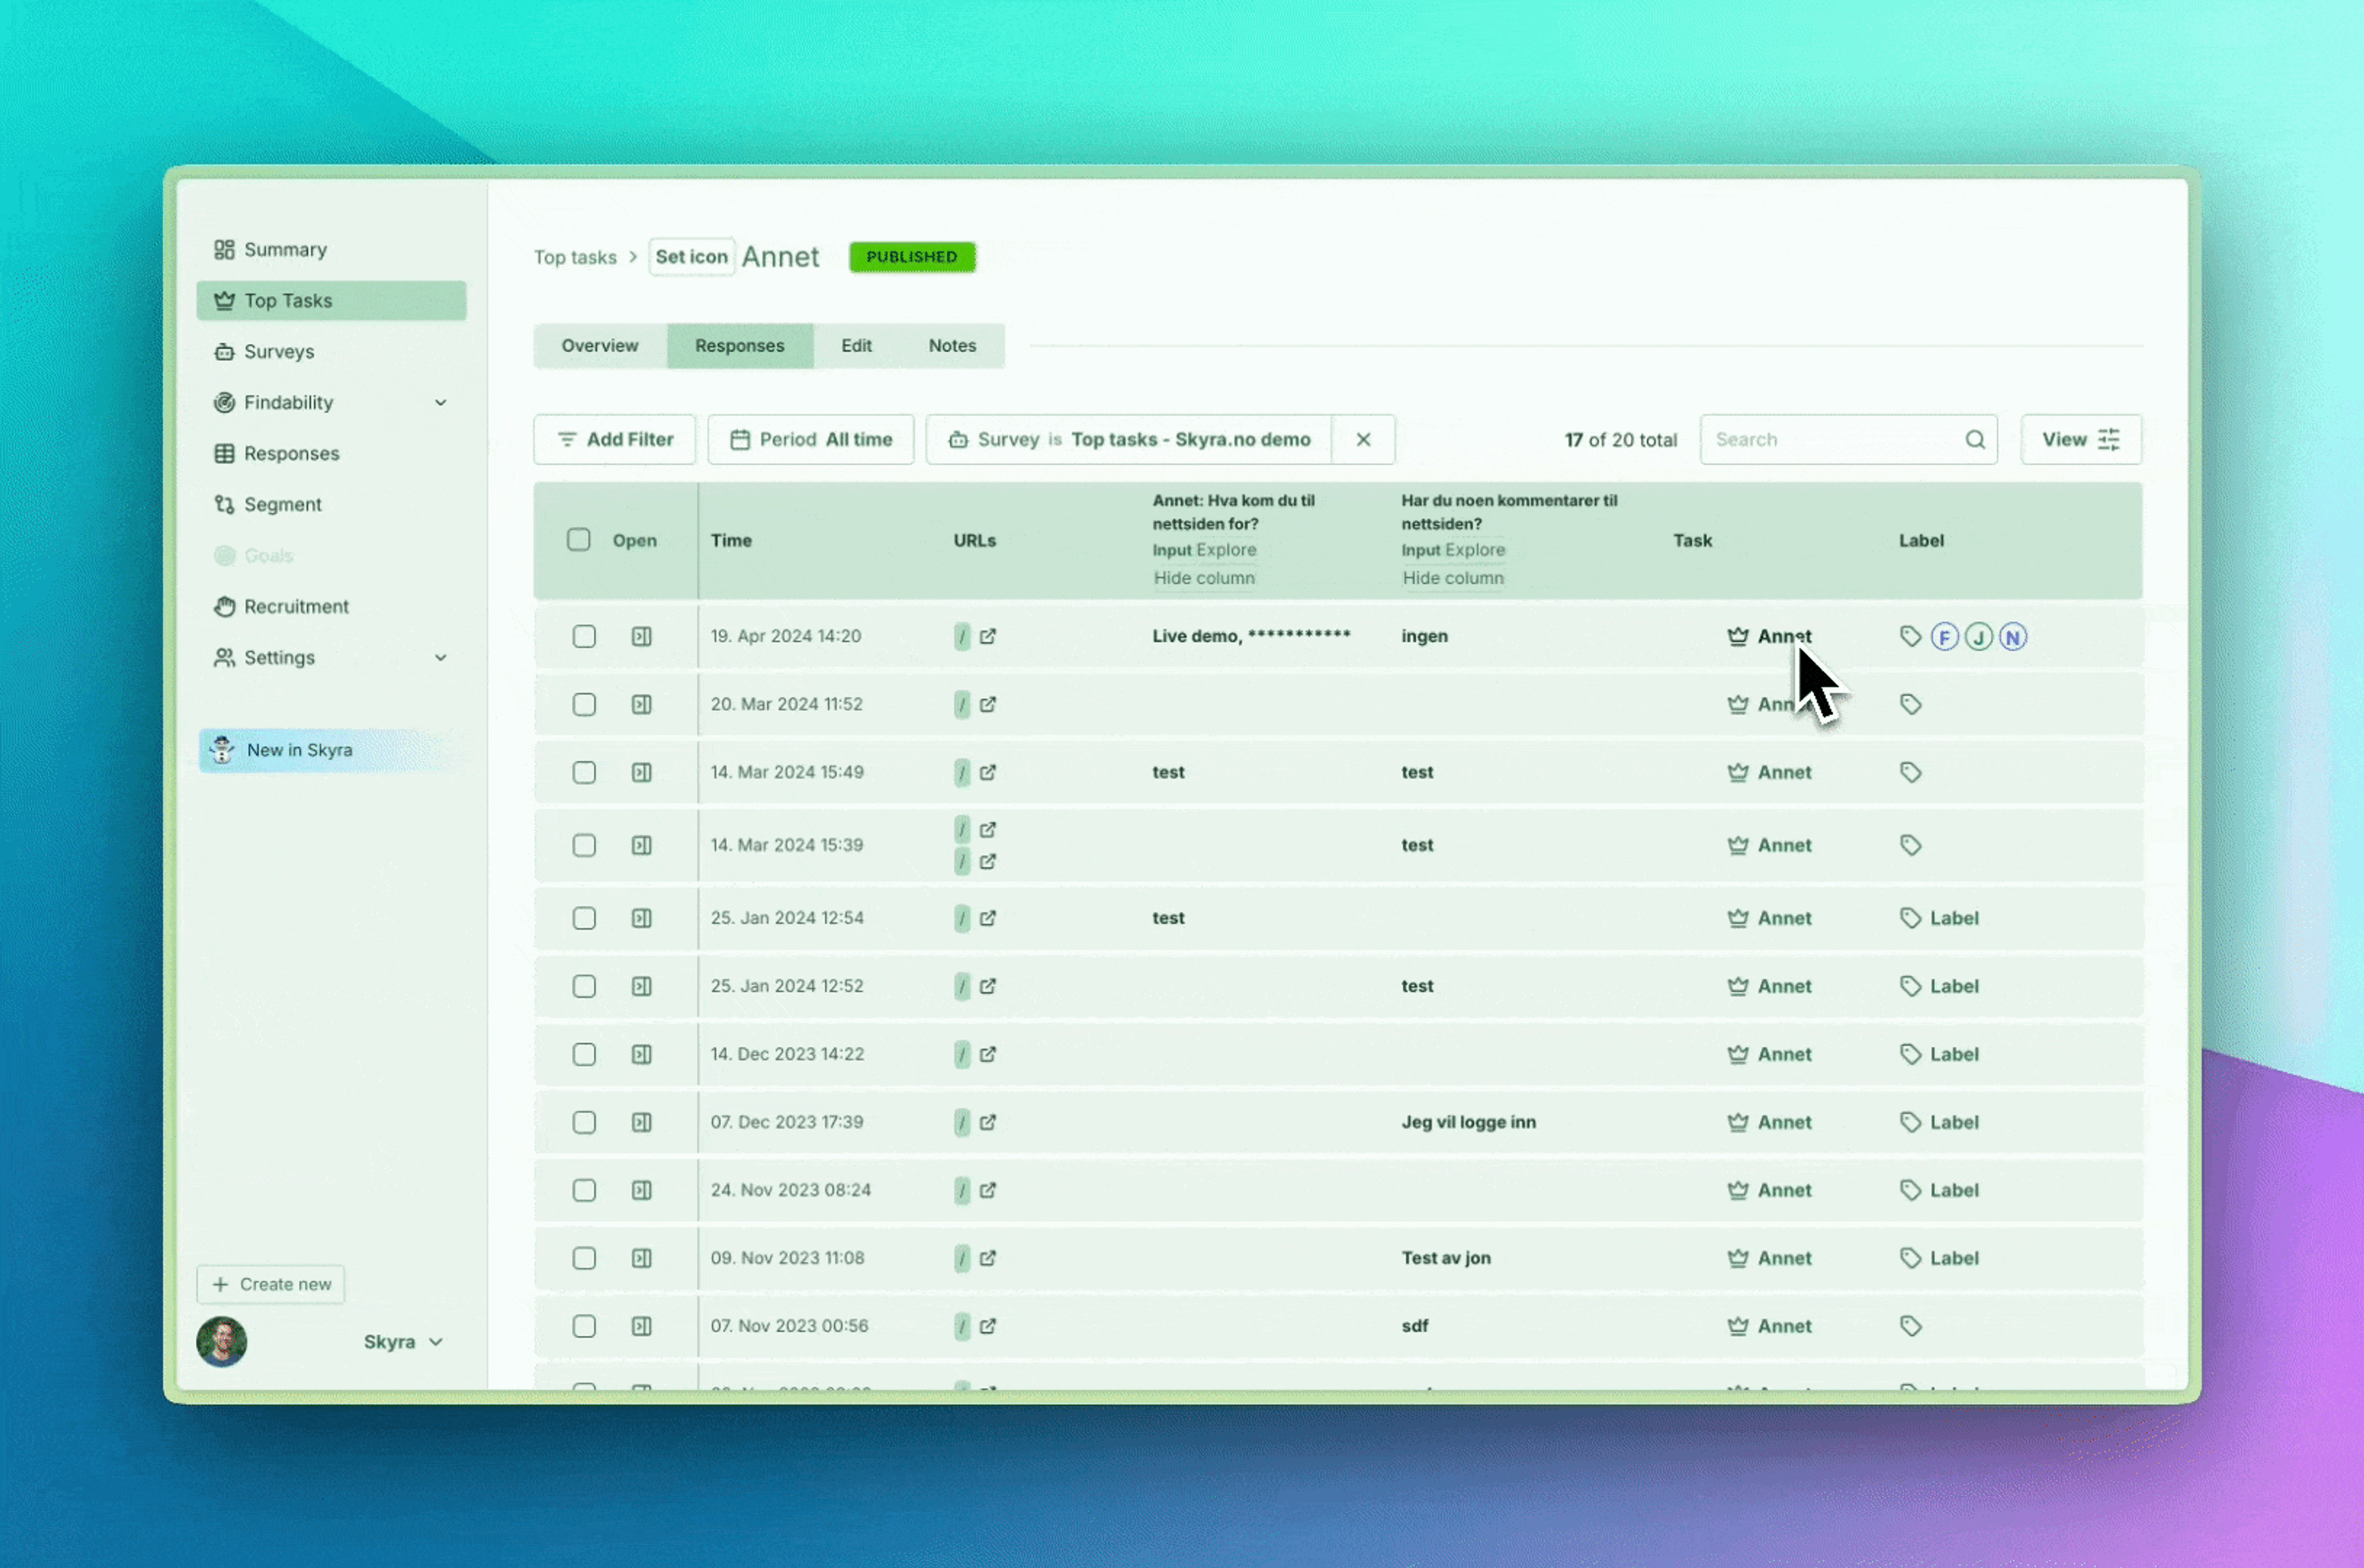The image size is (2364, 1568).
Task: Open the Survey is Top tasks filter
Action: (1128, 439)
